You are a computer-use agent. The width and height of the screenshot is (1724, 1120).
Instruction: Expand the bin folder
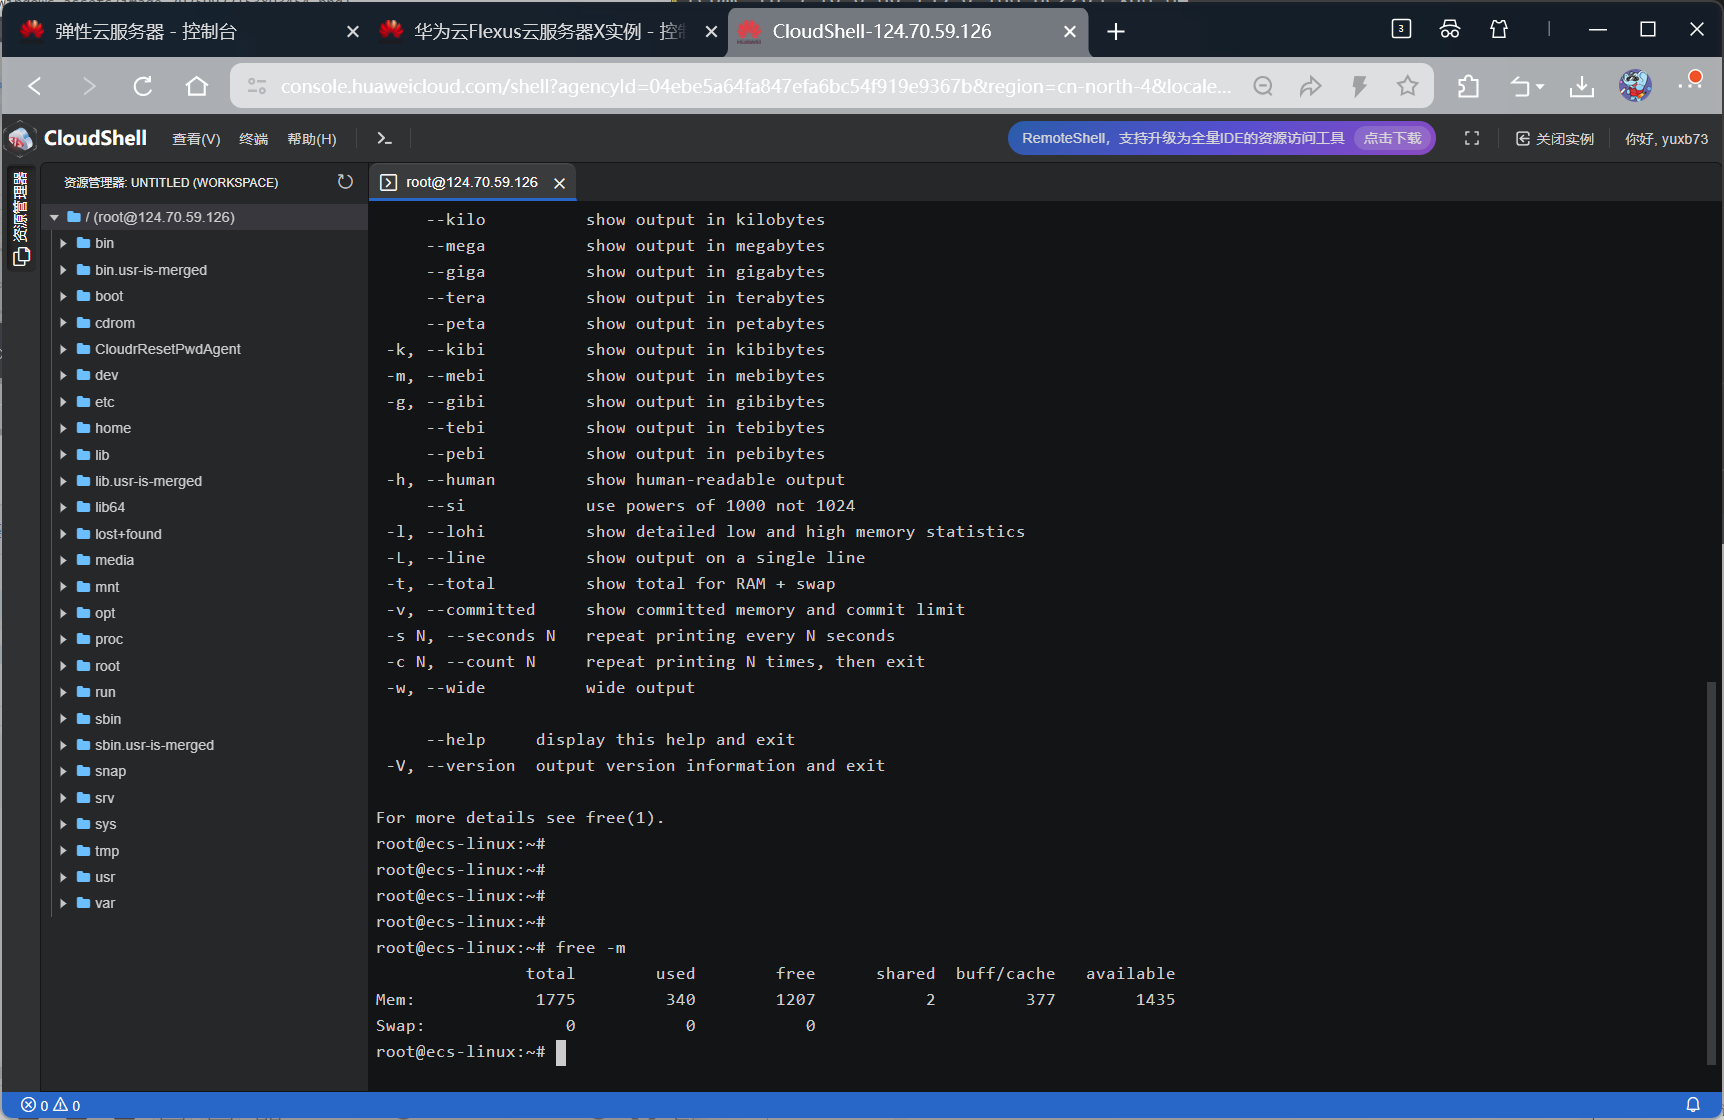63,243
